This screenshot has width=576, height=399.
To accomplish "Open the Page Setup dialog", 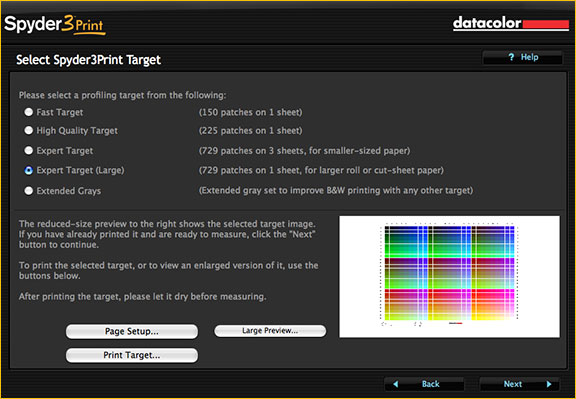I will pos(132,331).
